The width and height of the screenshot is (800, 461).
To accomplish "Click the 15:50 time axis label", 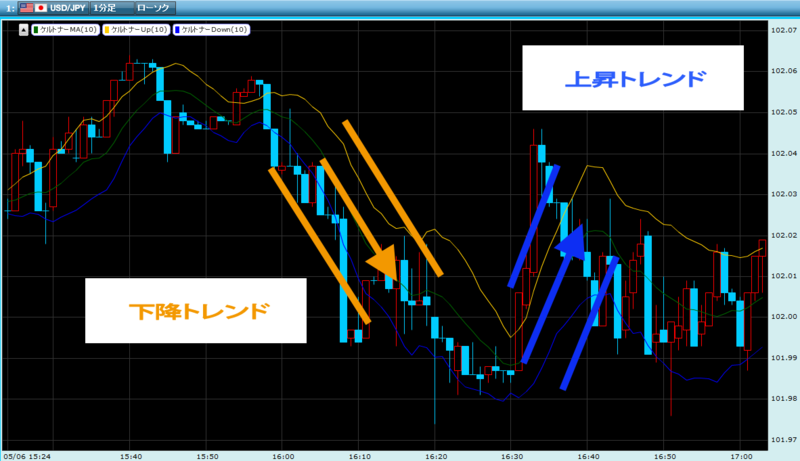I will click(208, 456).
